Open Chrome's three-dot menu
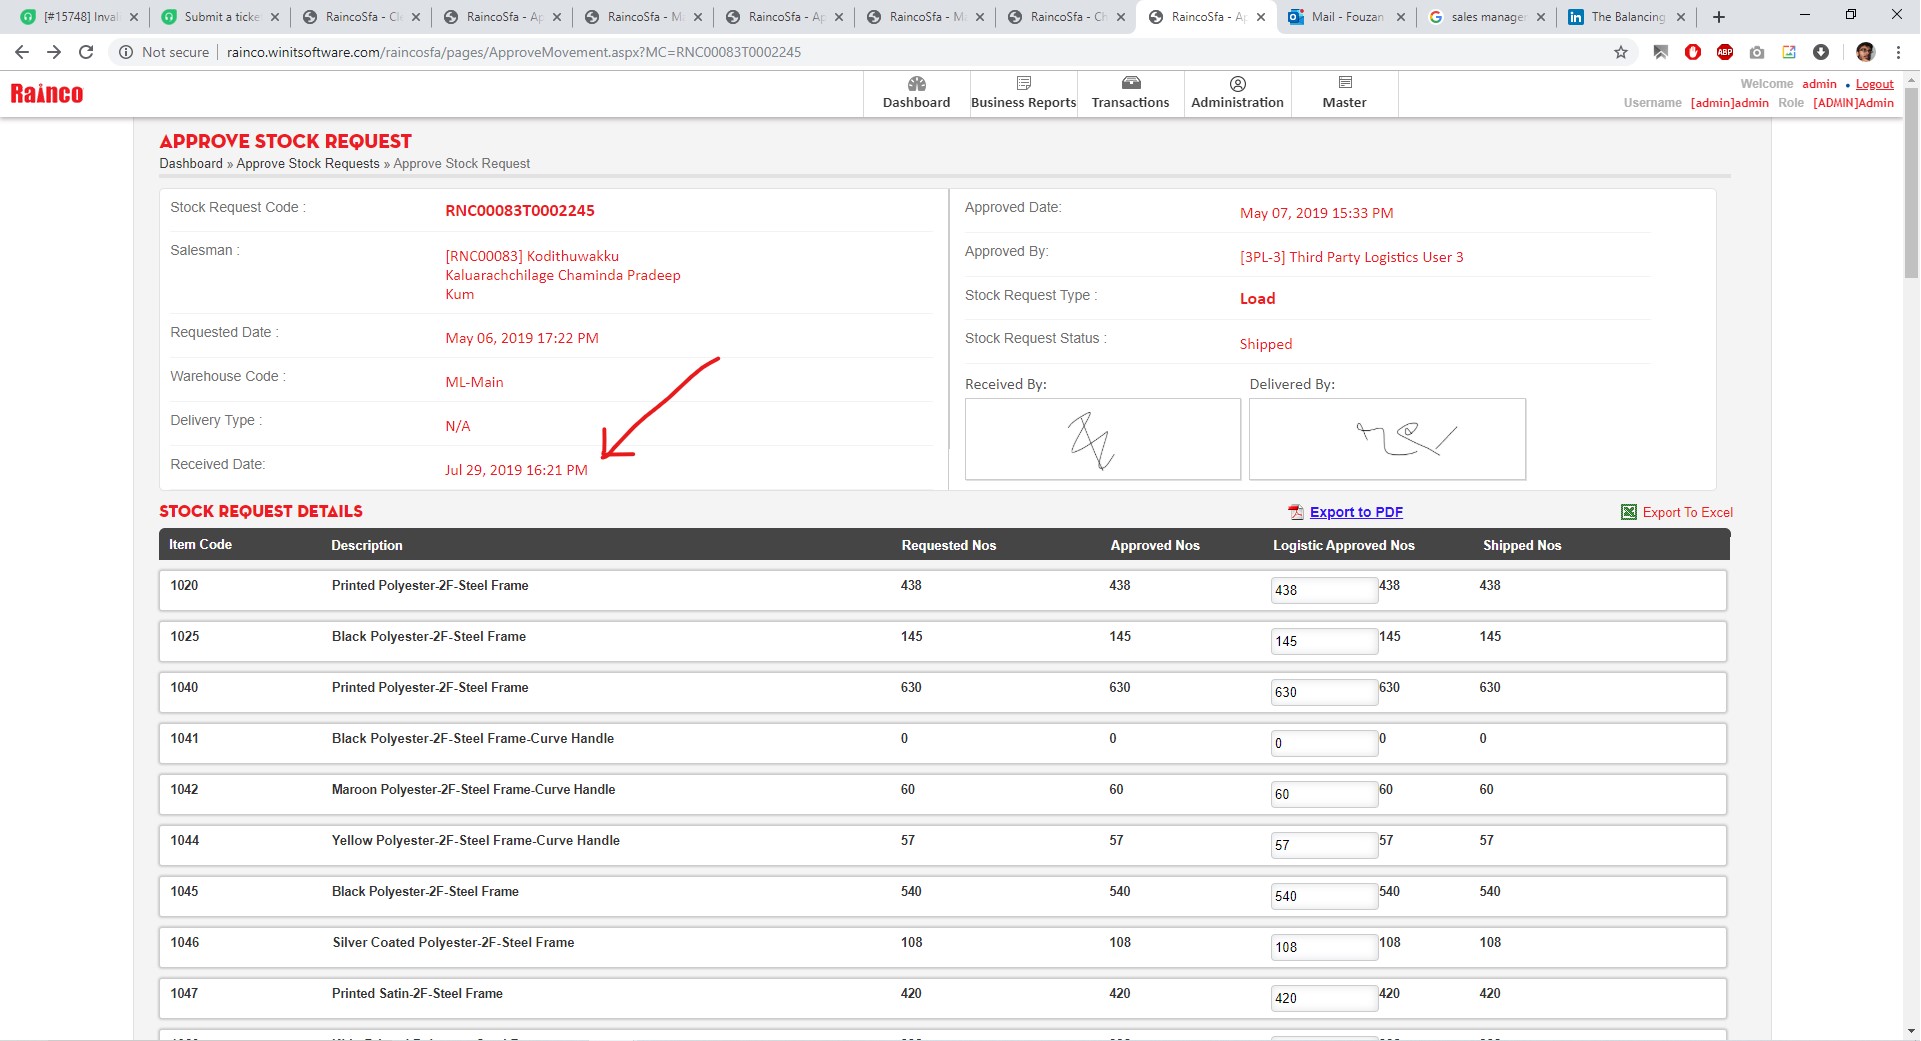The image size is (1921, 1041). [x=1898, y=52]
